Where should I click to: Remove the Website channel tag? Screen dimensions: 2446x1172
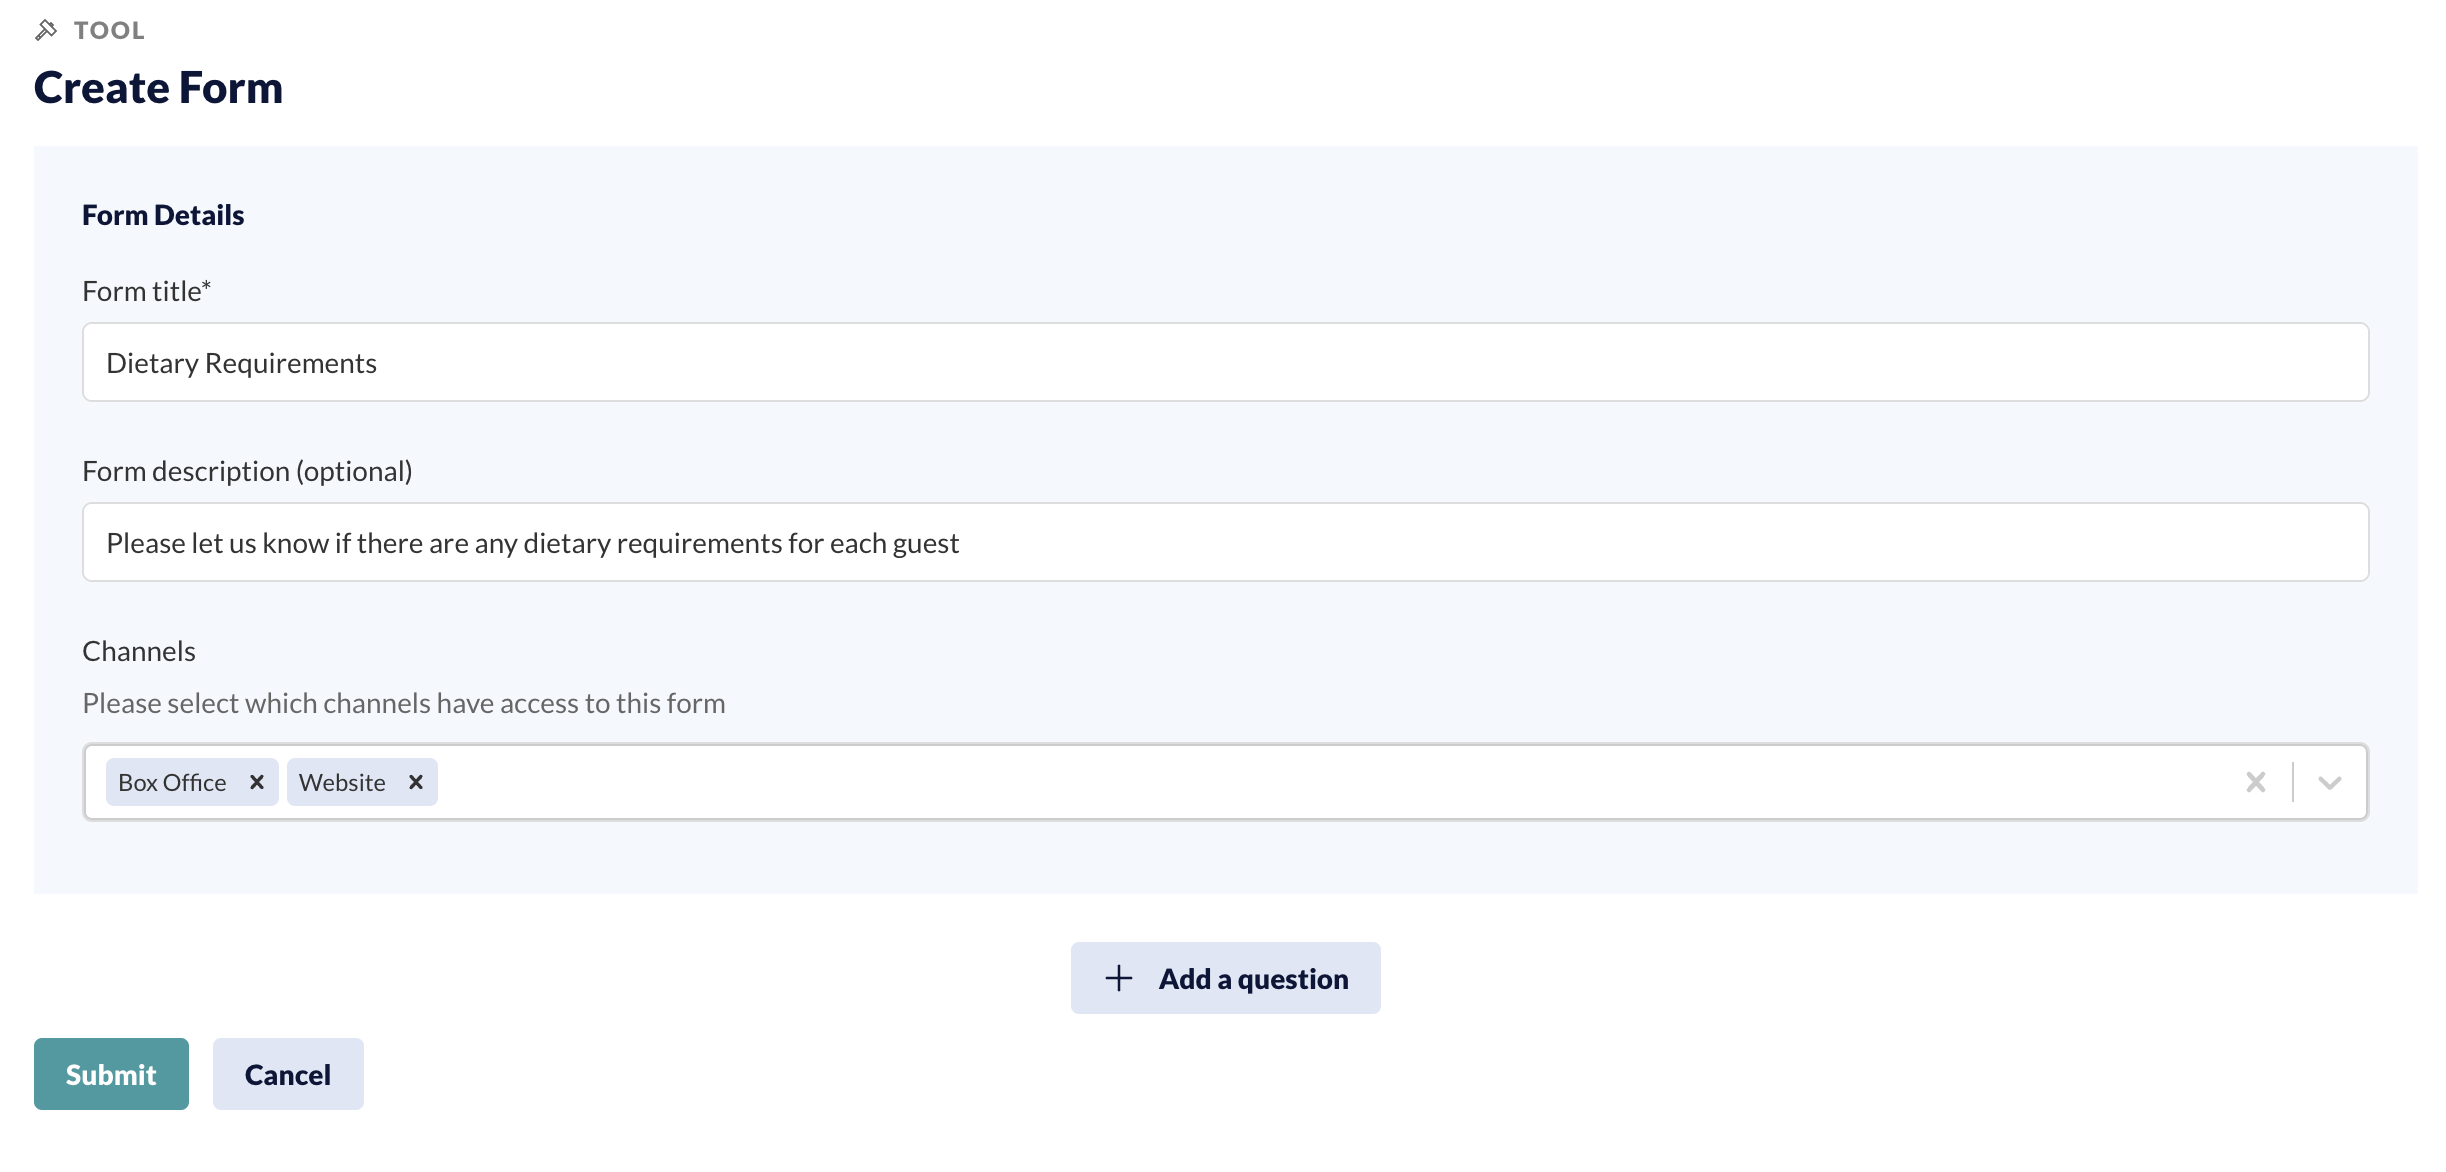(x=416, y=782)
